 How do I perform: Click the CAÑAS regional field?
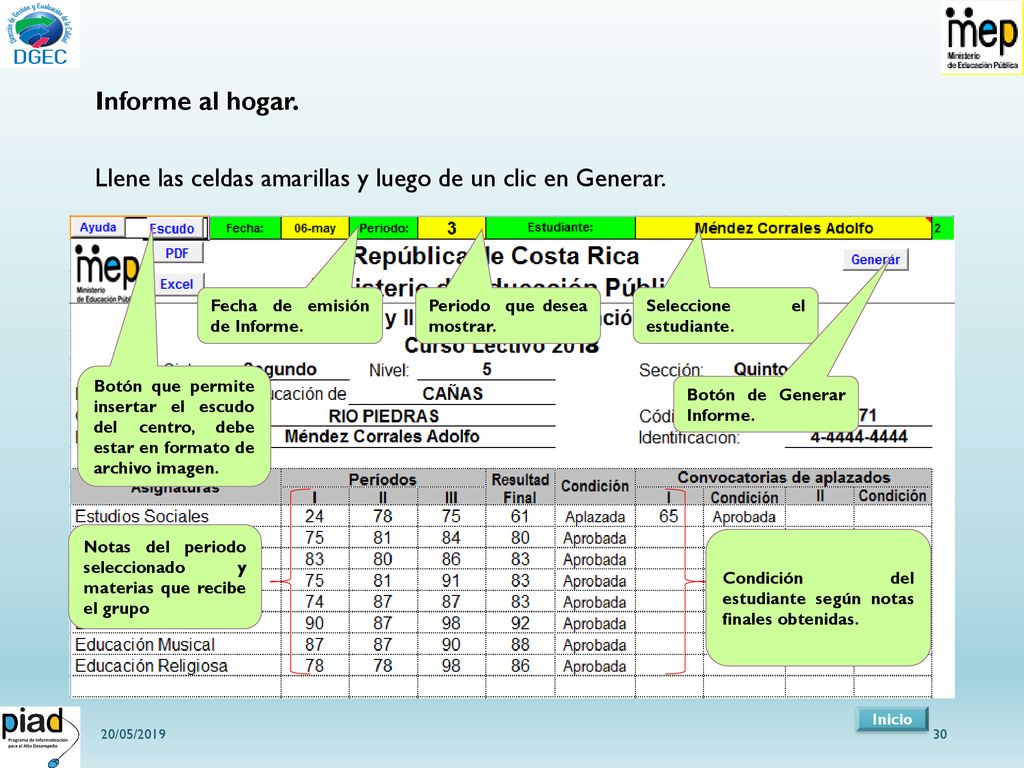coord(452,394)
